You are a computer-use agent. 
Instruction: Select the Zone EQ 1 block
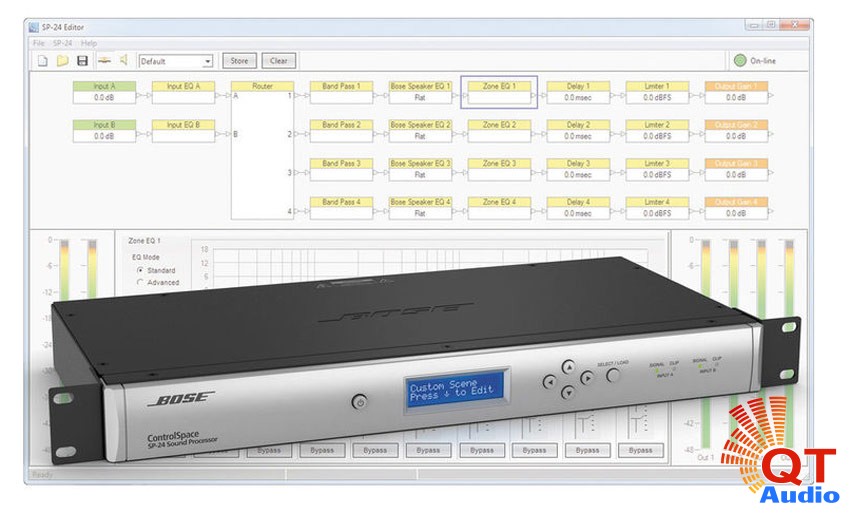499,92
